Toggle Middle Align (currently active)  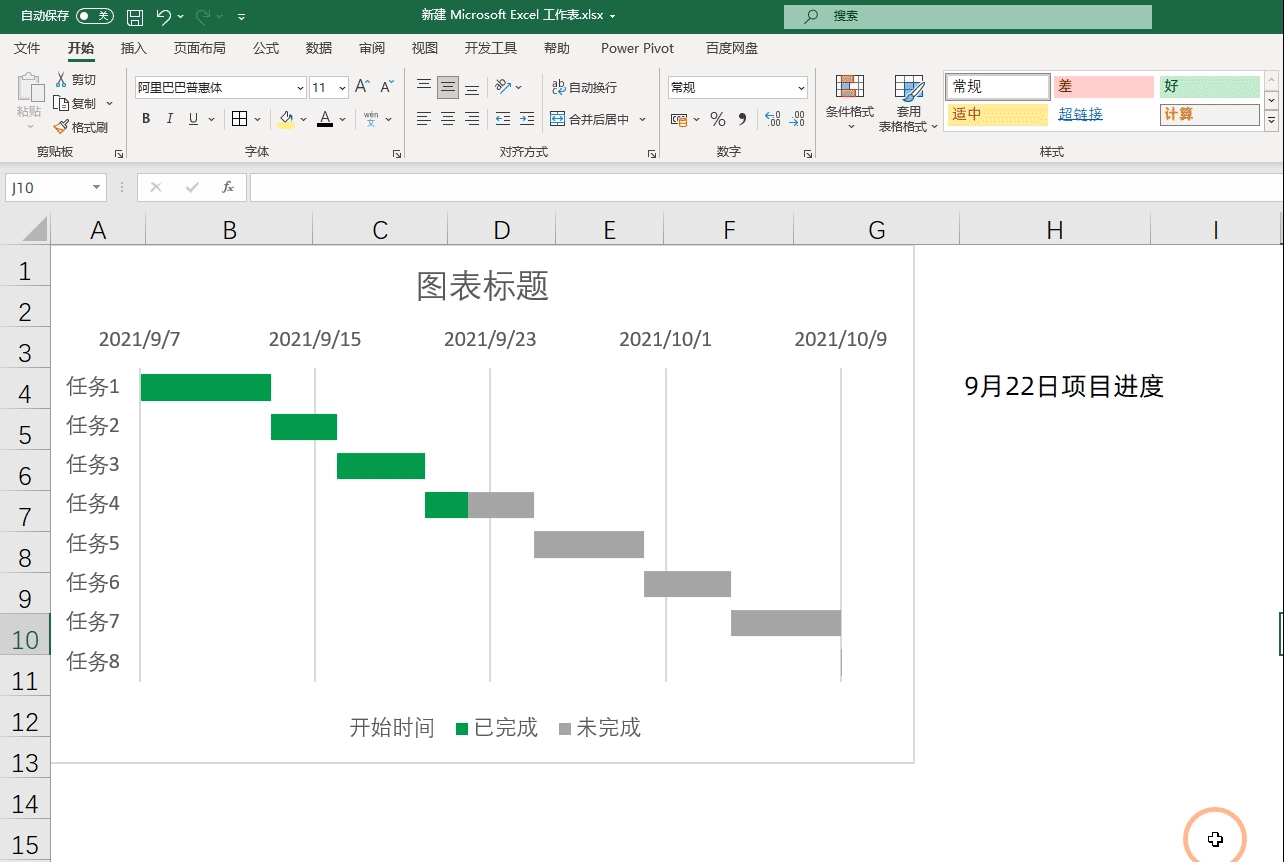pos(448,87)
